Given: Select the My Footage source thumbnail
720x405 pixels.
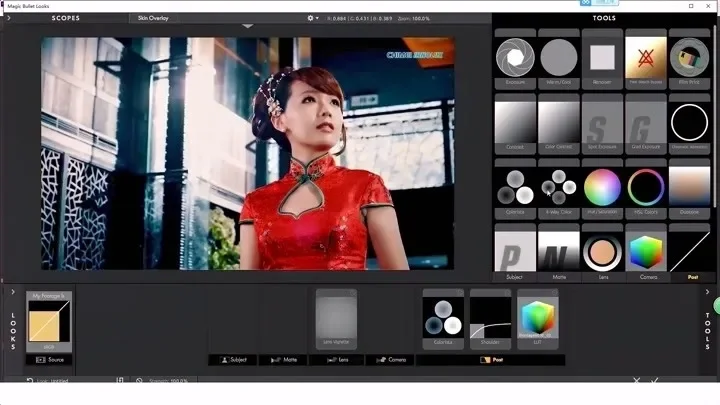Looking at the screenshot, I should coord(49,321).
